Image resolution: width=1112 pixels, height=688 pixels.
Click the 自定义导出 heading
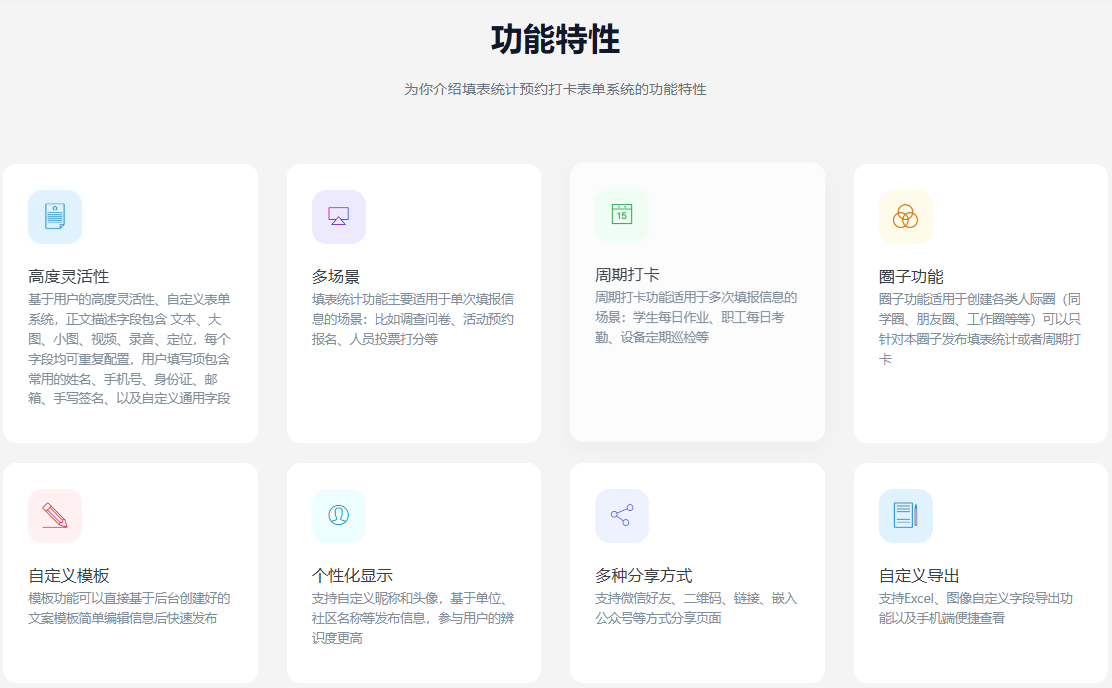click(x=919, y=575)
